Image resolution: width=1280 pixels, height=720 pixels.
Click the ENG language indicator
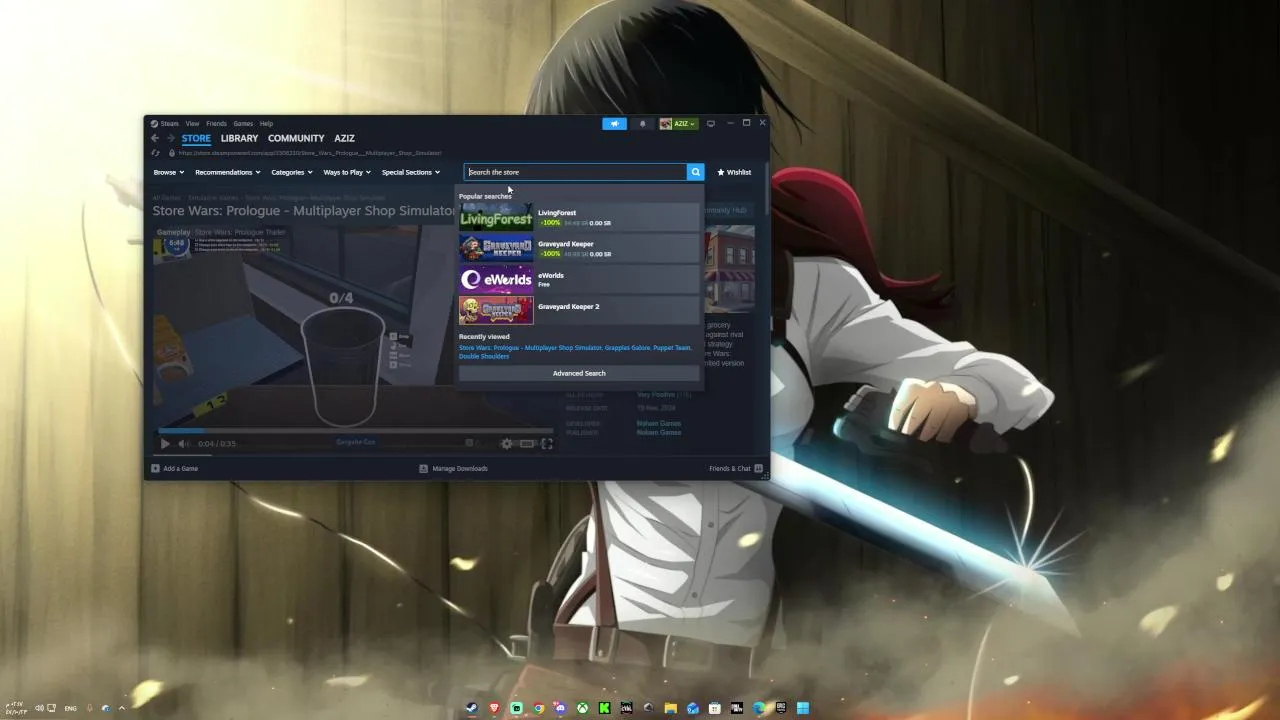pos(70,708)
